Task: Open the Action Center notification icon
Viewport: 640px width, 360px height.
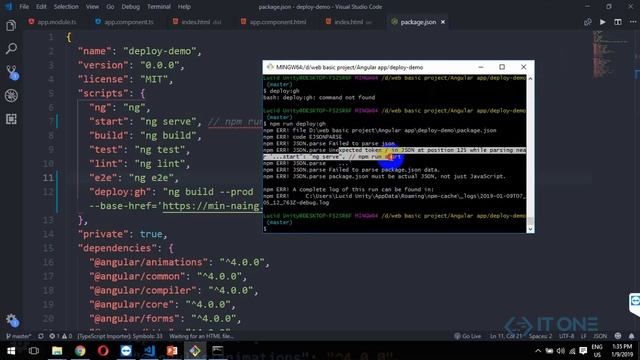Action: point(583,351)
